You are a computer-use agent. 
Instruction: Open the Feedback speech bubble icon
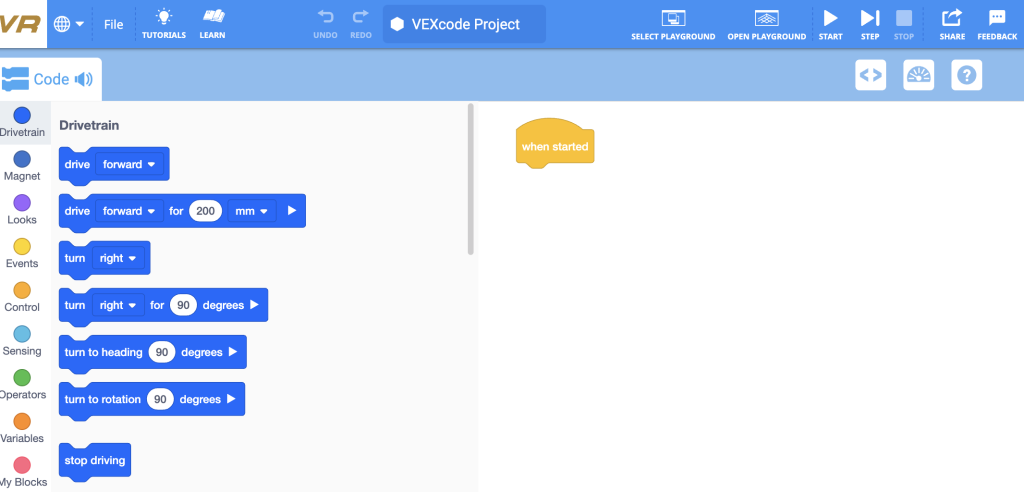pyautogui.click(x=997, y=18)
